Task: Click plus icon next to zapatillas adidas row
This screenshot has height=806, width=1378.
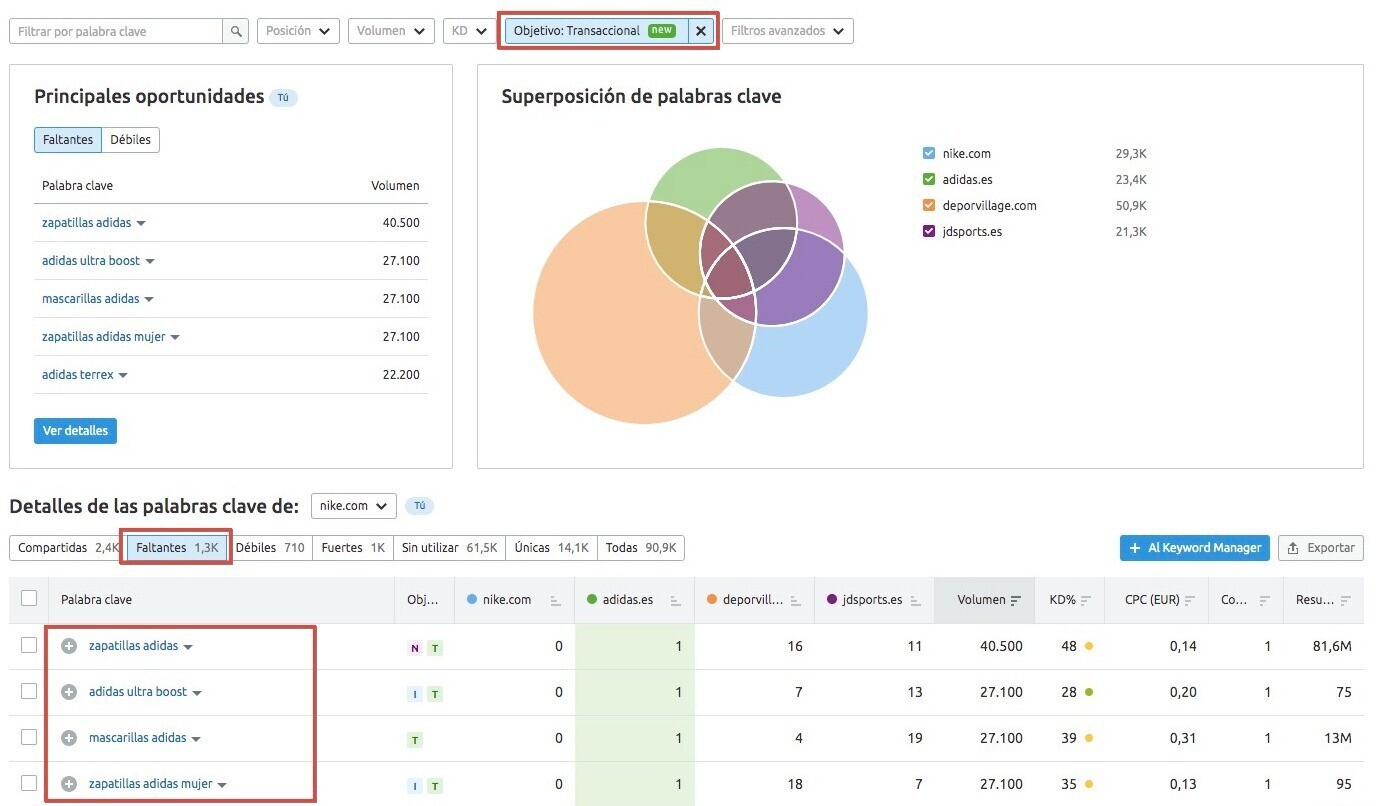Action: [69, 646]
